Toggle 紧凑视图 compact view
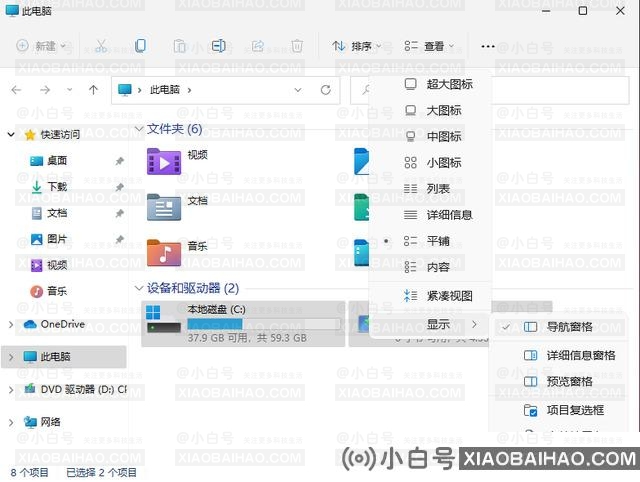 [x=430, y=295]
